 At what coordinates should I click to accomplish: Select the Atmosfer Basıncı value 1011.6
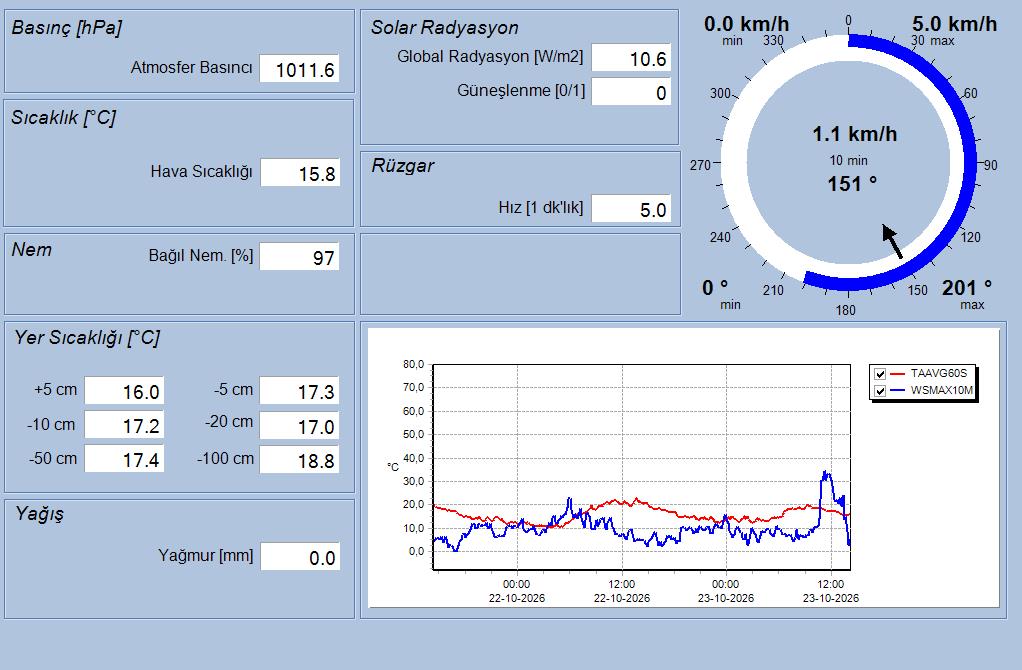point(299,69)
